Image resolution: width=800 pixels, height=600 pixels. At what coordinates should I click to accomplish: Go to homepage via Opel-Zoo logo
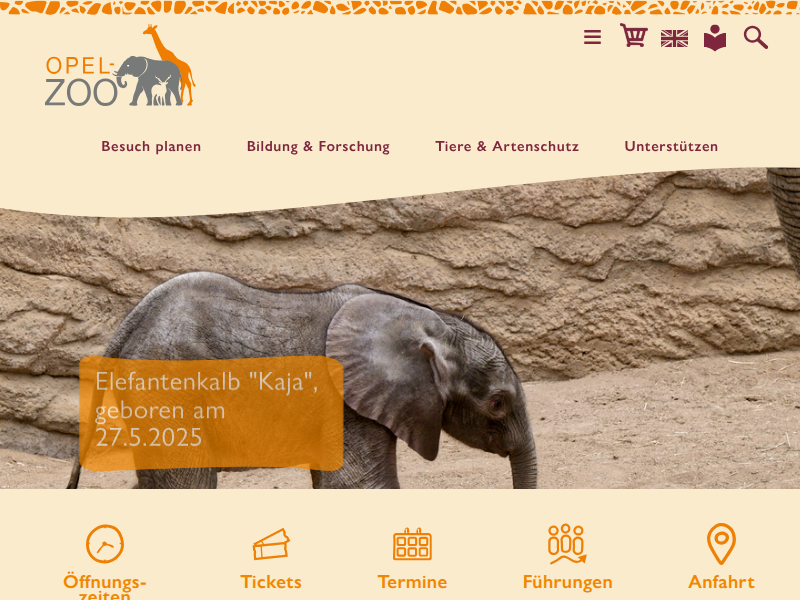click(x=120, y=65)
